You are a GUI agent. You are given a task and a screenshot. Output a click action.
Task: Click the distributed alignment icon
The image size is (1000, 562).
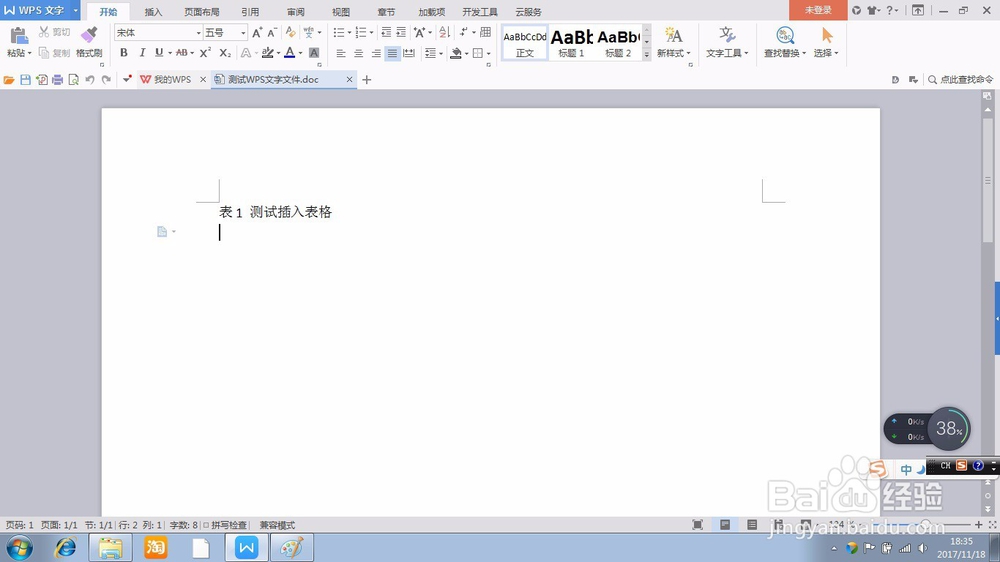409,54
